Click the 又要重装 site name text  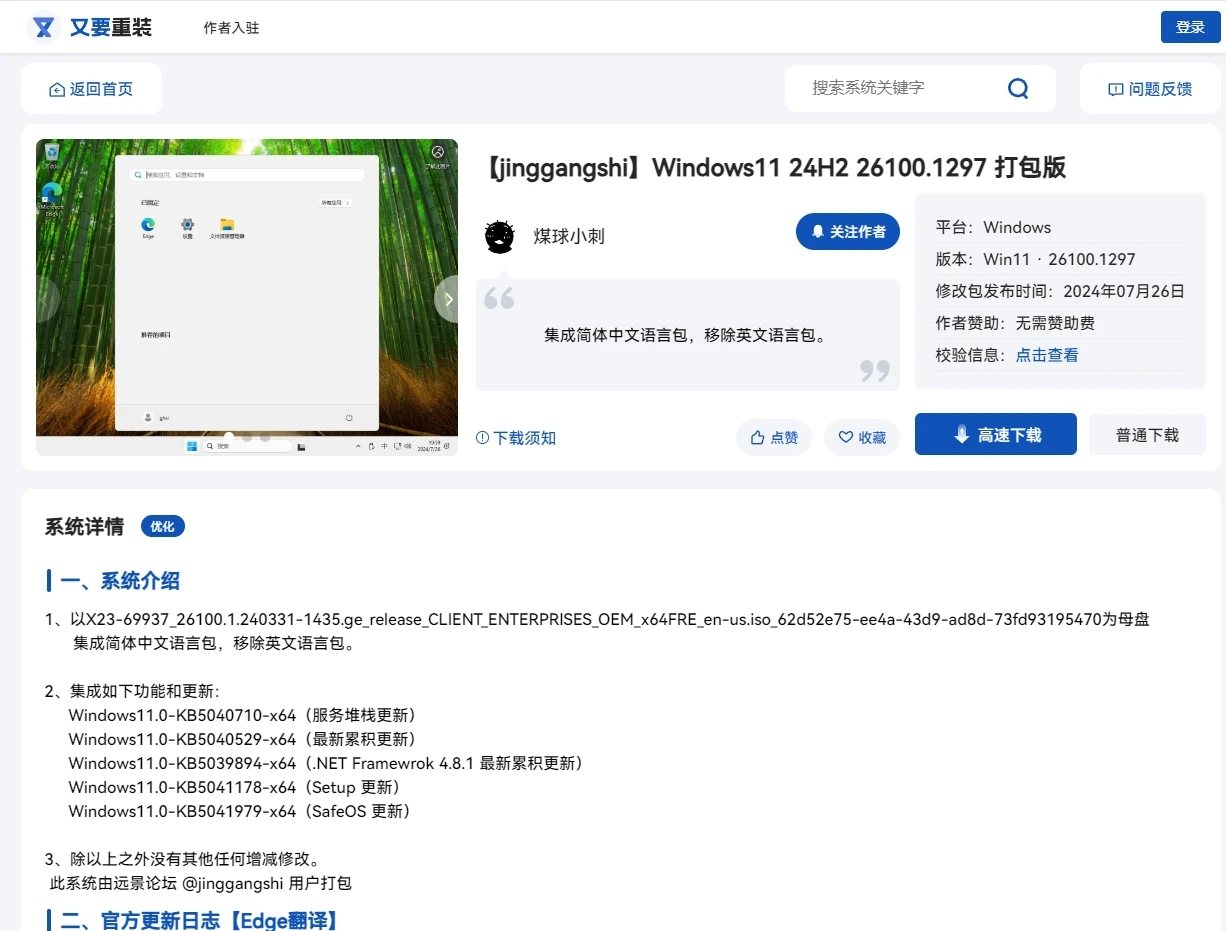click(111, 27)
